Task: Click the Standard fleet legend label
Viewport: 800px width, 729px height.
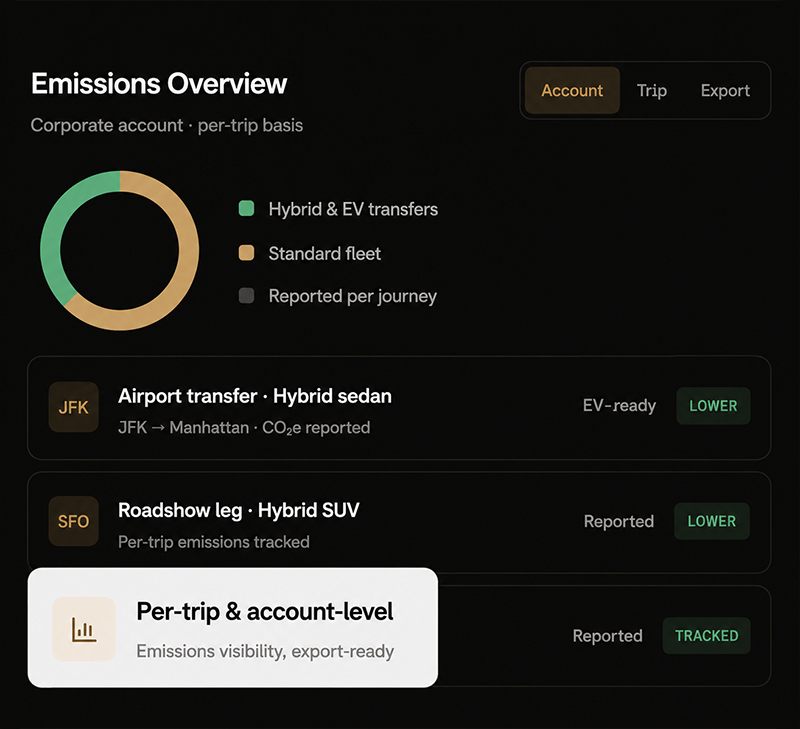Action: (x=324, y=254)
